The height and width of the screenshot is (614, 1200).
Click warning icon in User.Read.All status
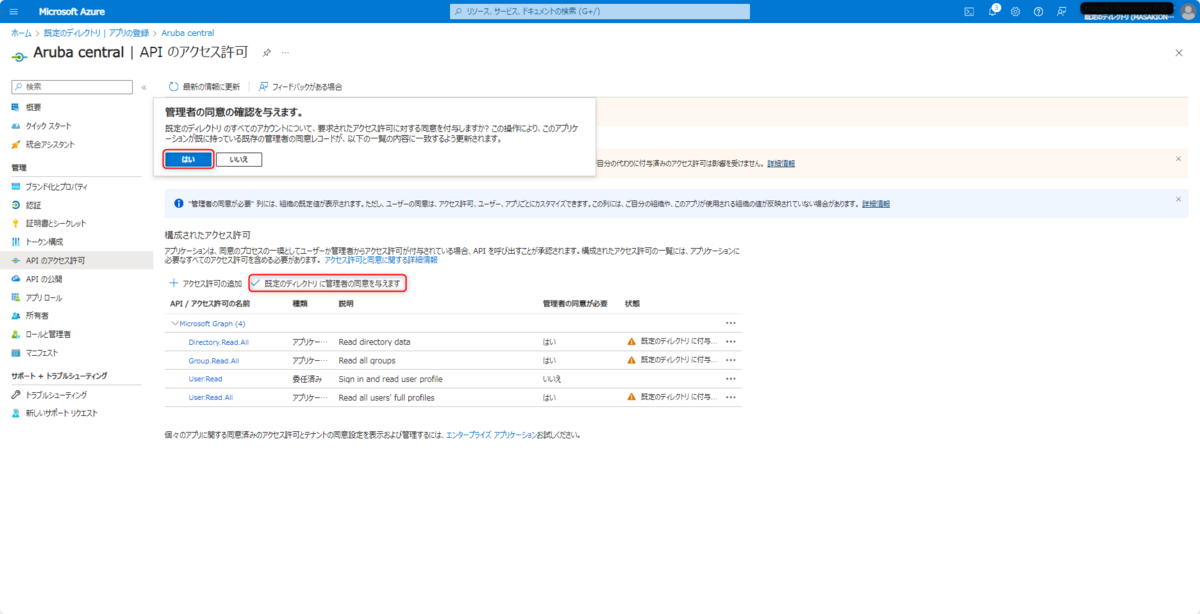631,397
